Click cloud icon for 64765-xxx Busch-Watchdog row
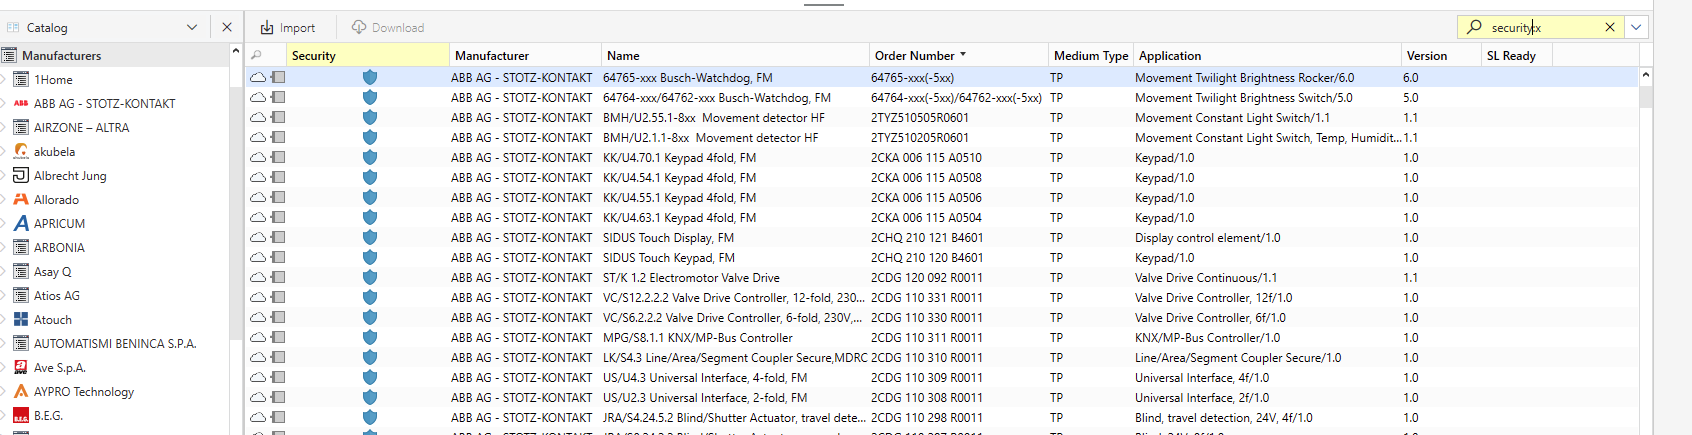The width and height of the screenshot is (1692, 435). tap(258, 77)
